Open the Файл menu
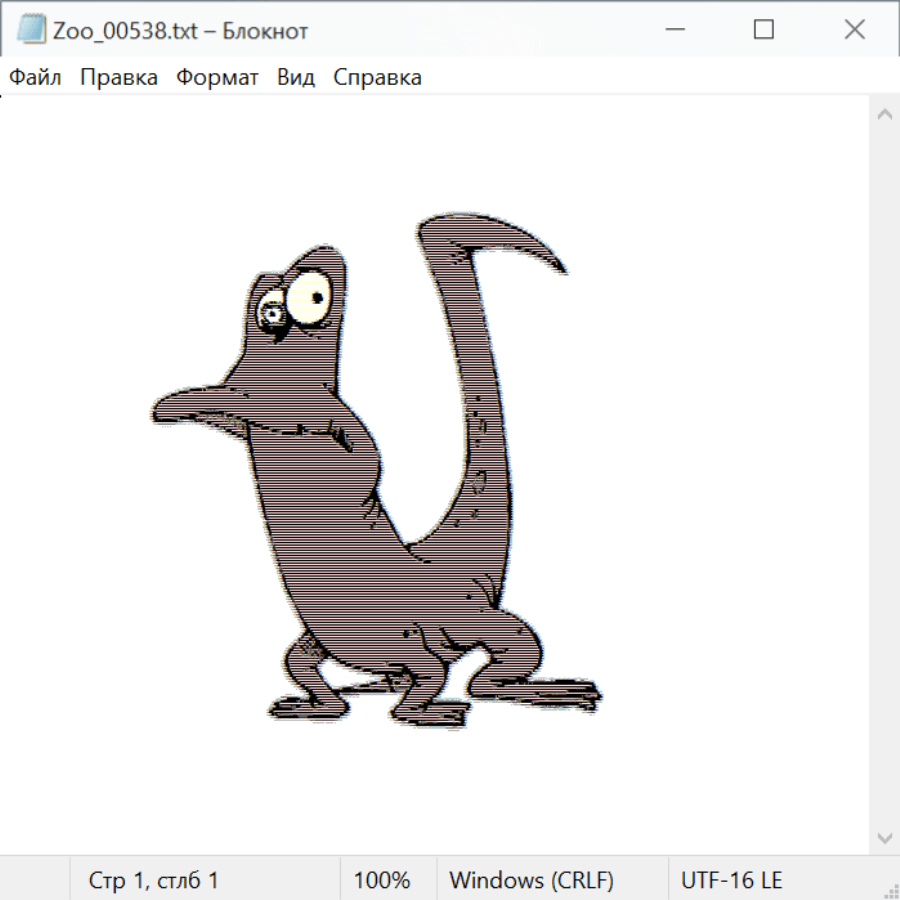 [x=36, y=77]
